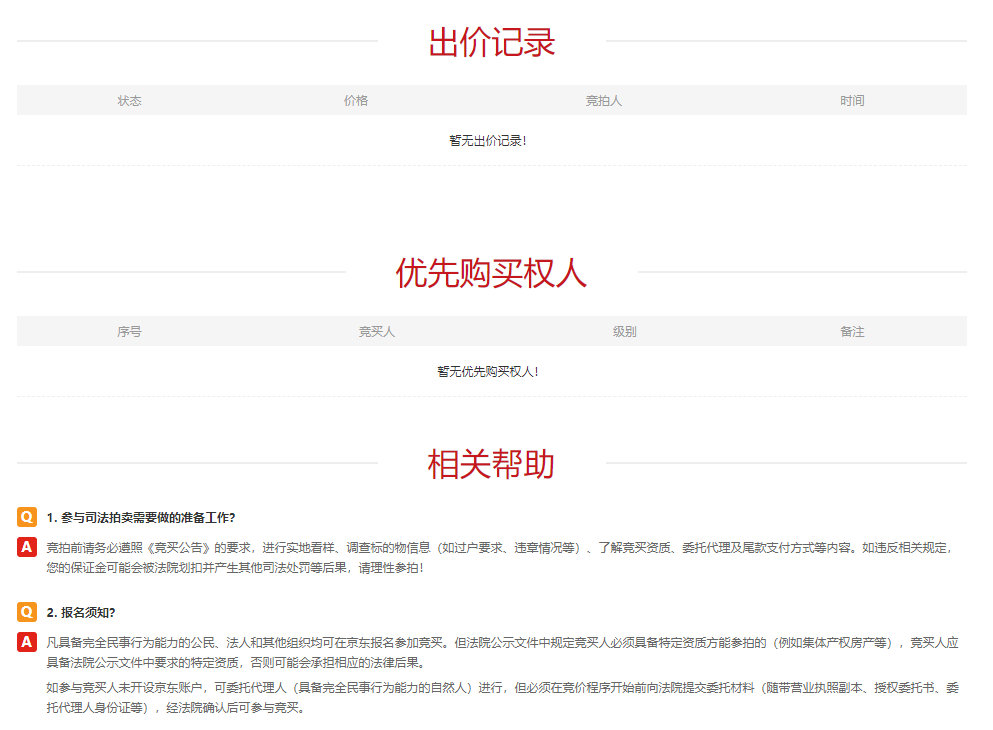This screenshot has height=730, width=993.
Task: Click the A icon under 报名须知
Action: [x=27, y=642]
